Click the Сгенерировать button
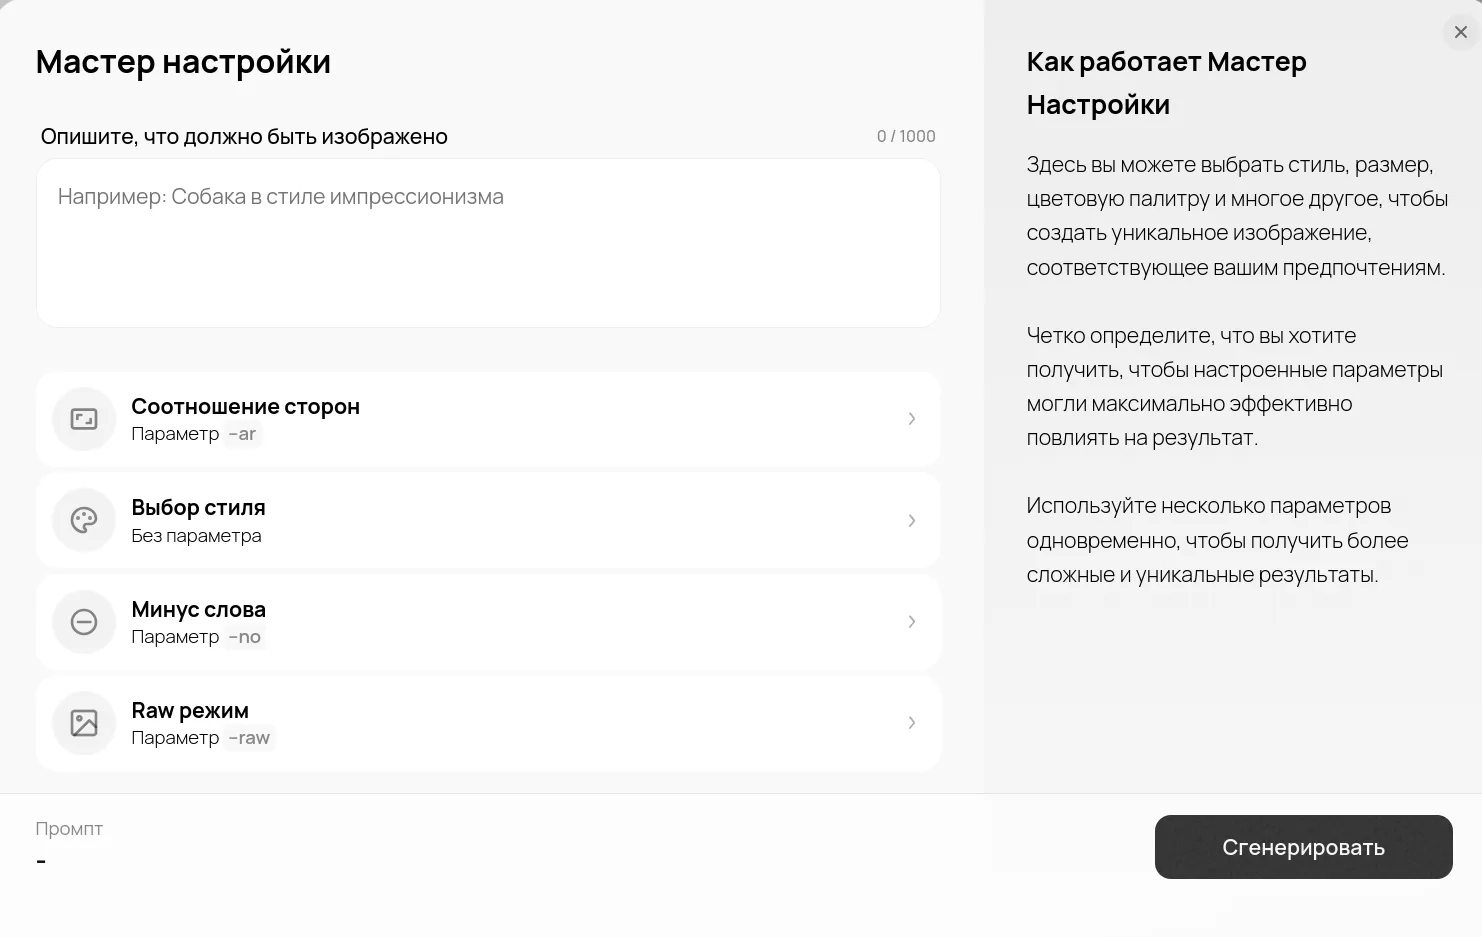 tap(1303, 847)
